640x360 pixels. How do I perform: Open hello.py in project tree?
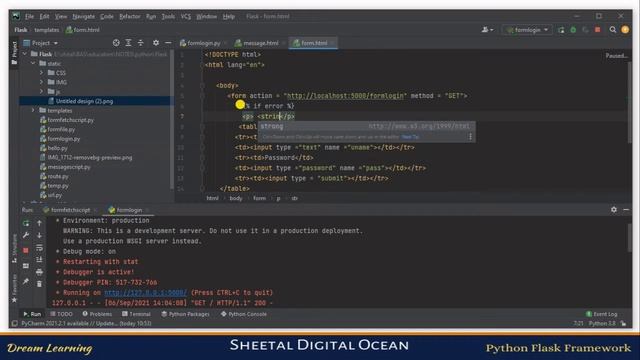click(x=58, y=148)
